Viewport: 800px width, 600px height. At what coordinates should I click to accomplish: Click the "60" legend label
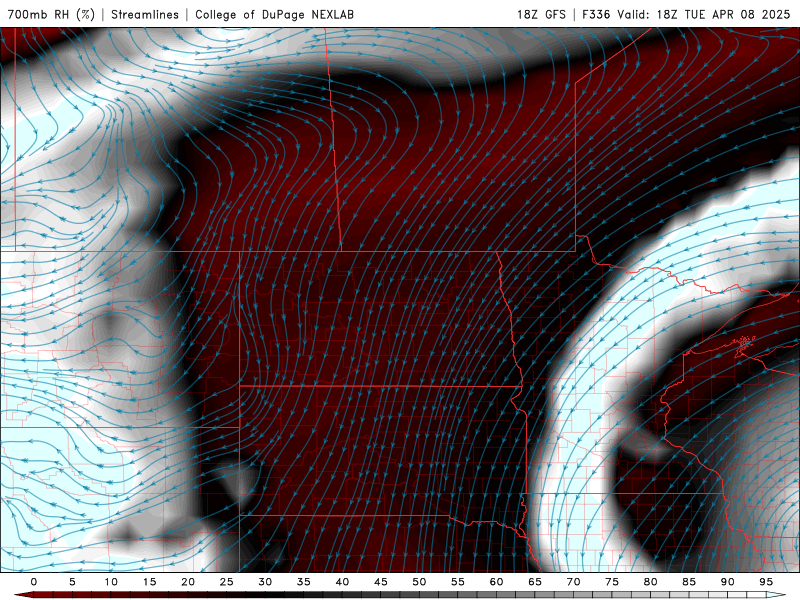(x=496, y=582)
